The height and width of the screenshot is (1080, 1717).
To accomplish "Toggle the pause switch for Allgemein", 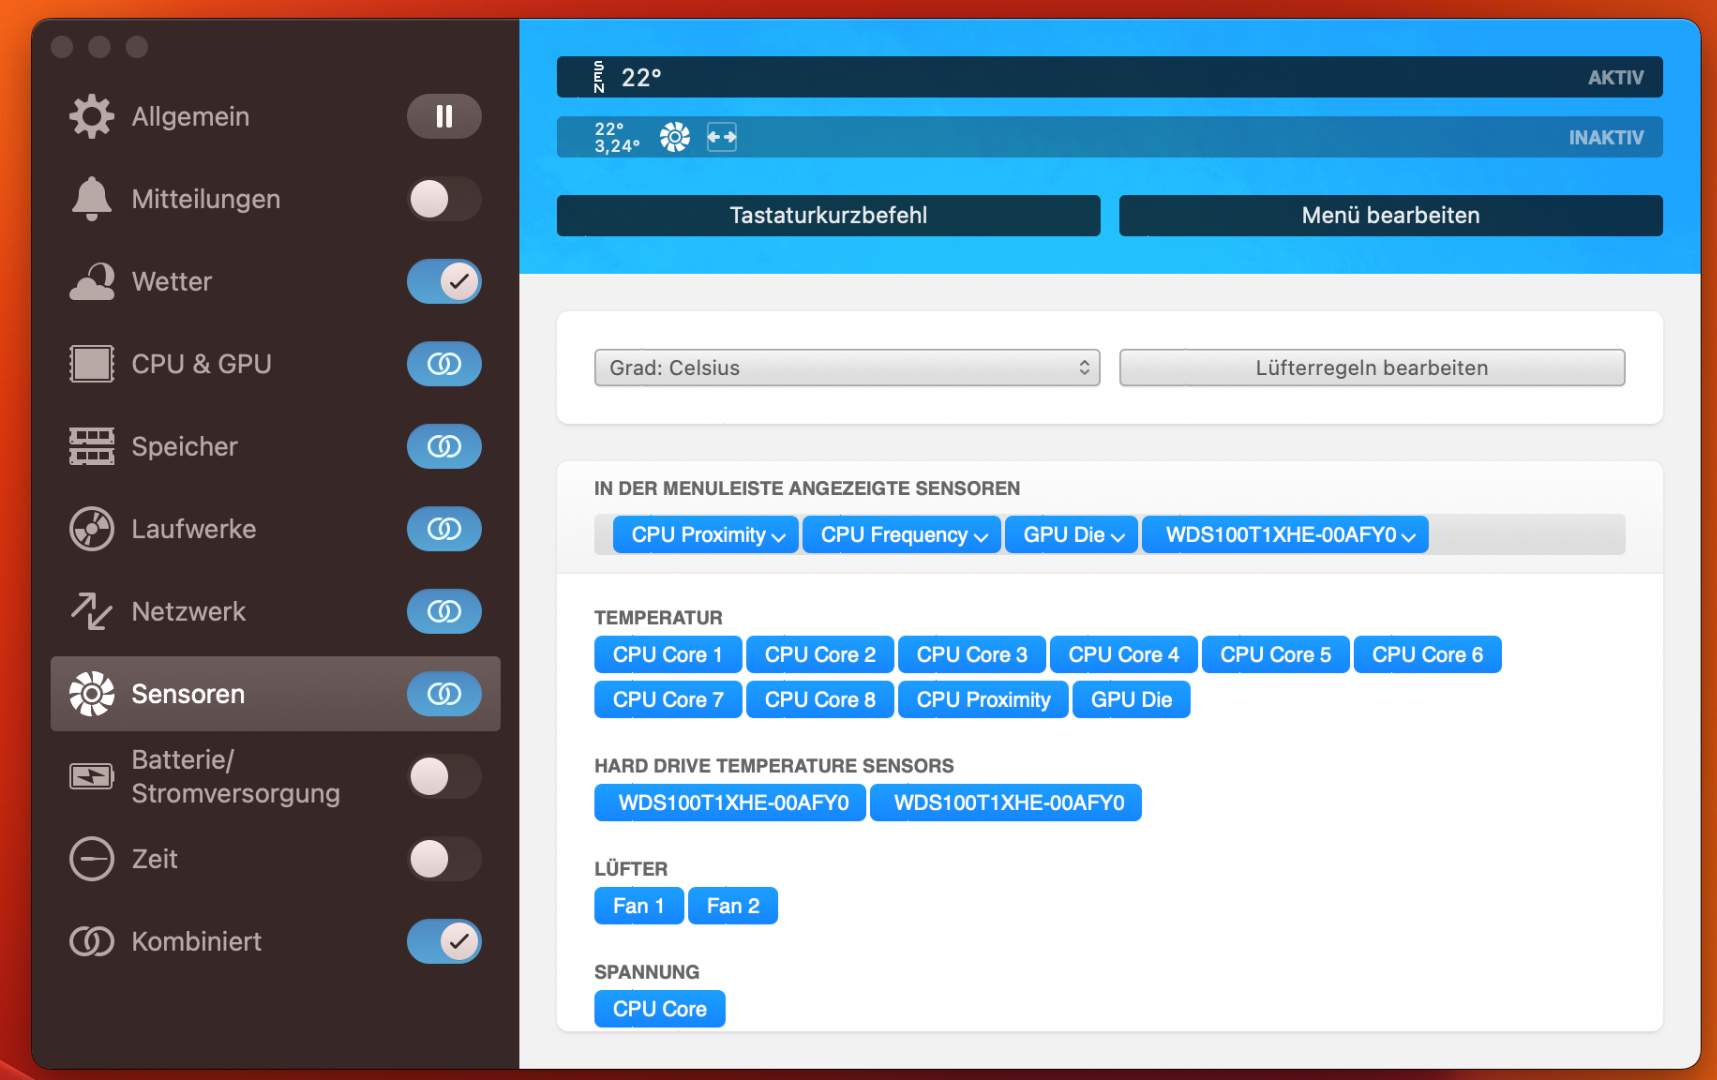I will point(444,116).
